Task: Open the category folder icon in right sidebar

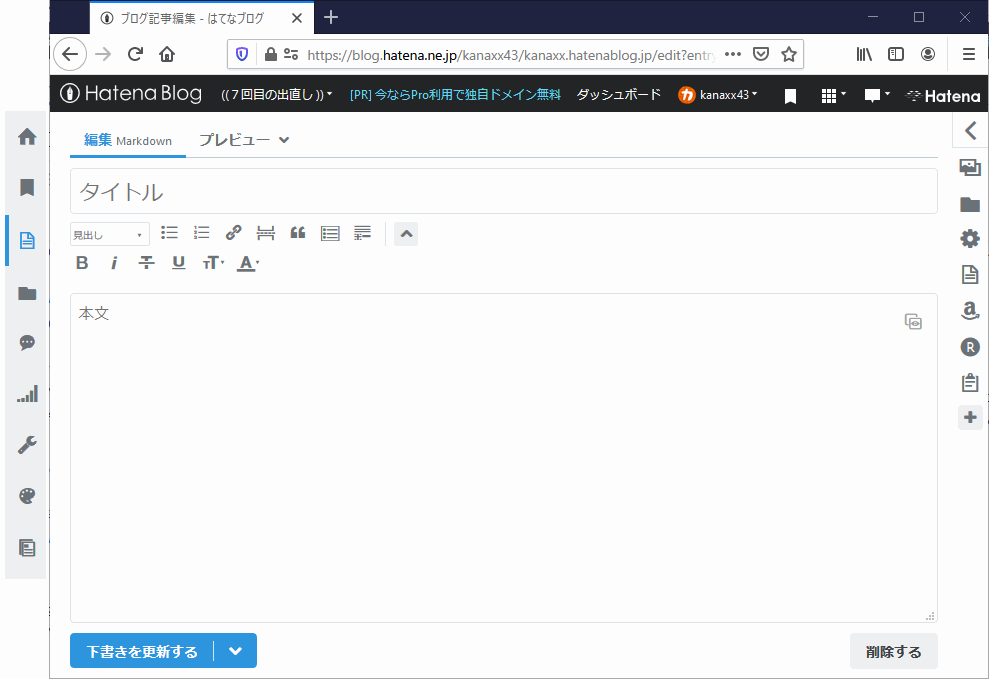Action: pyautogui.click(x=970, y=204)
